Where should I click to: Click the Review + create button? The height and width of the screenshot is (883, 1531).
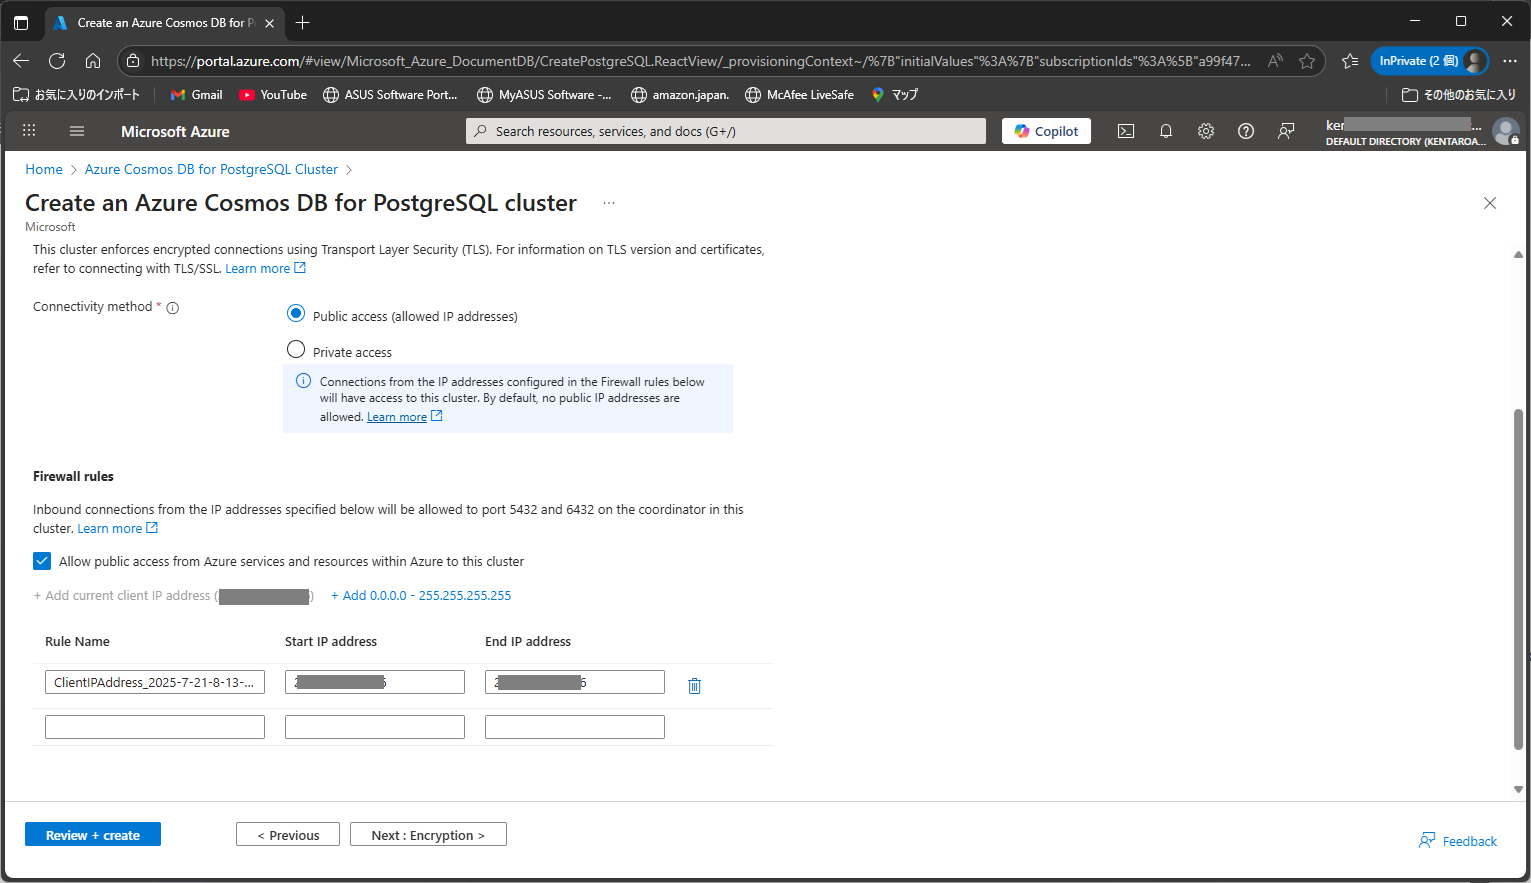(92, 834)
